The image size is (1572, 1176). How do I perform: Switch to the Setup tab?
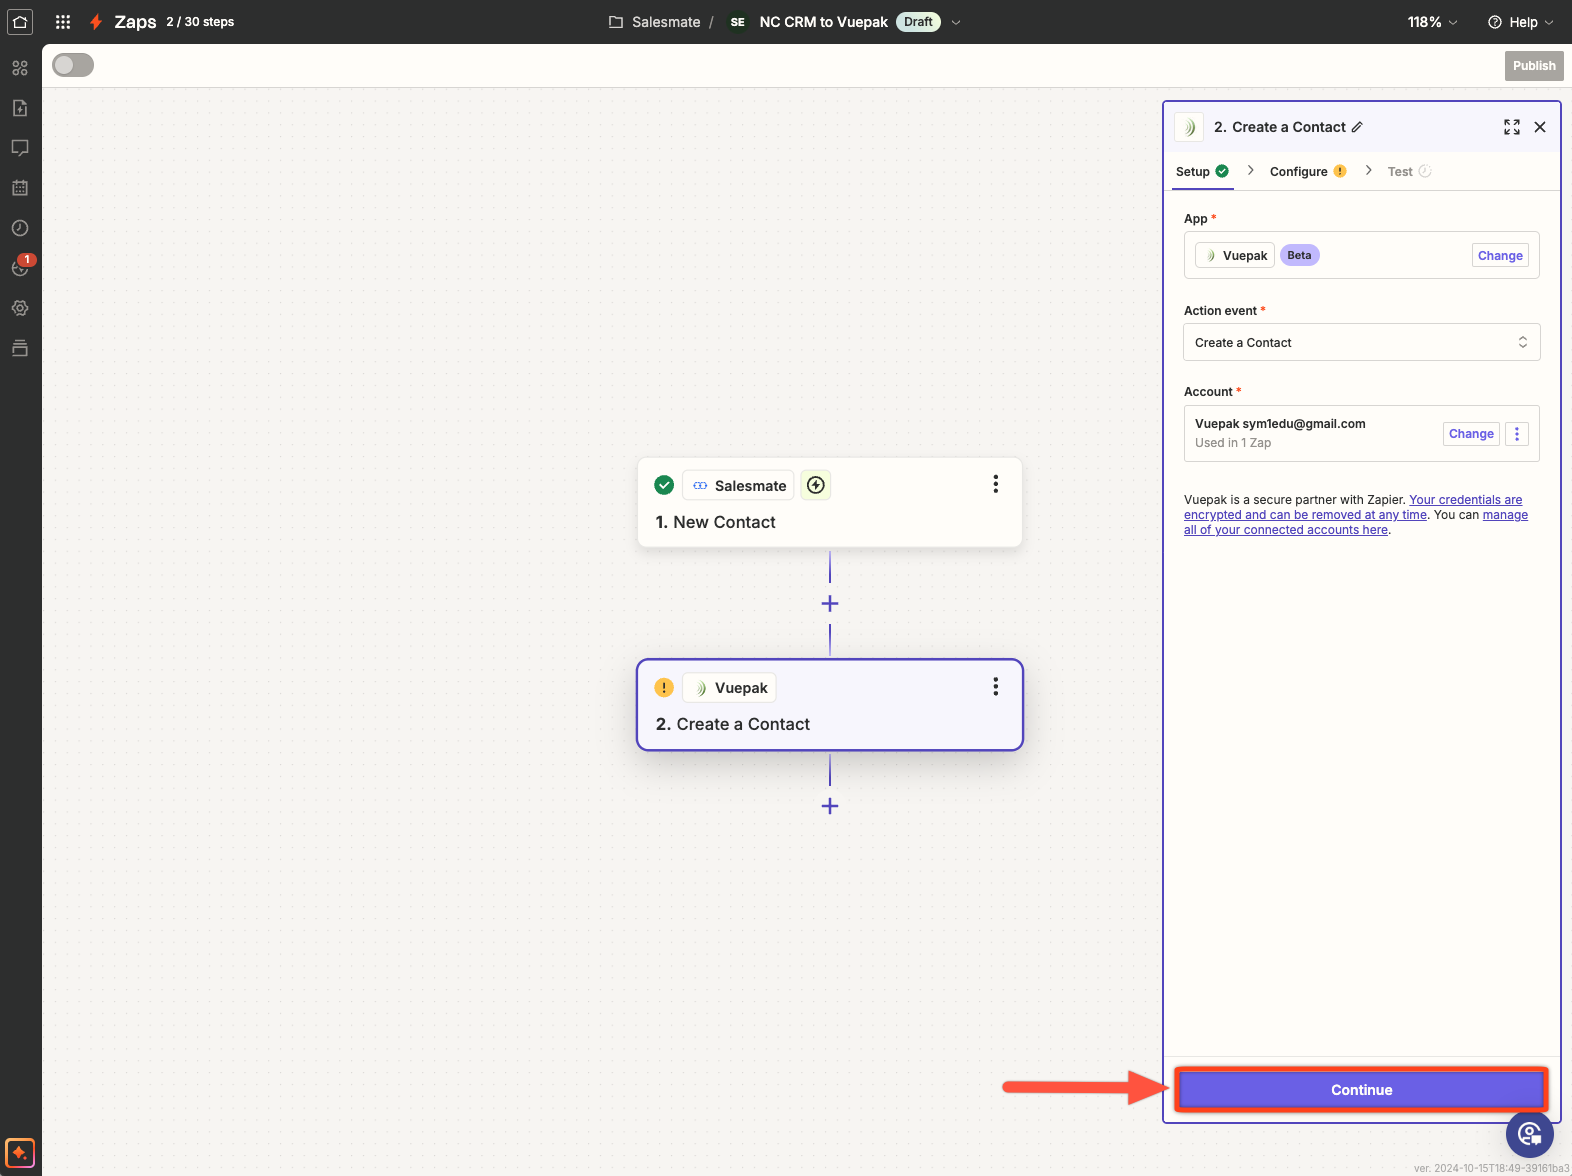click(x=1193, y=172)
